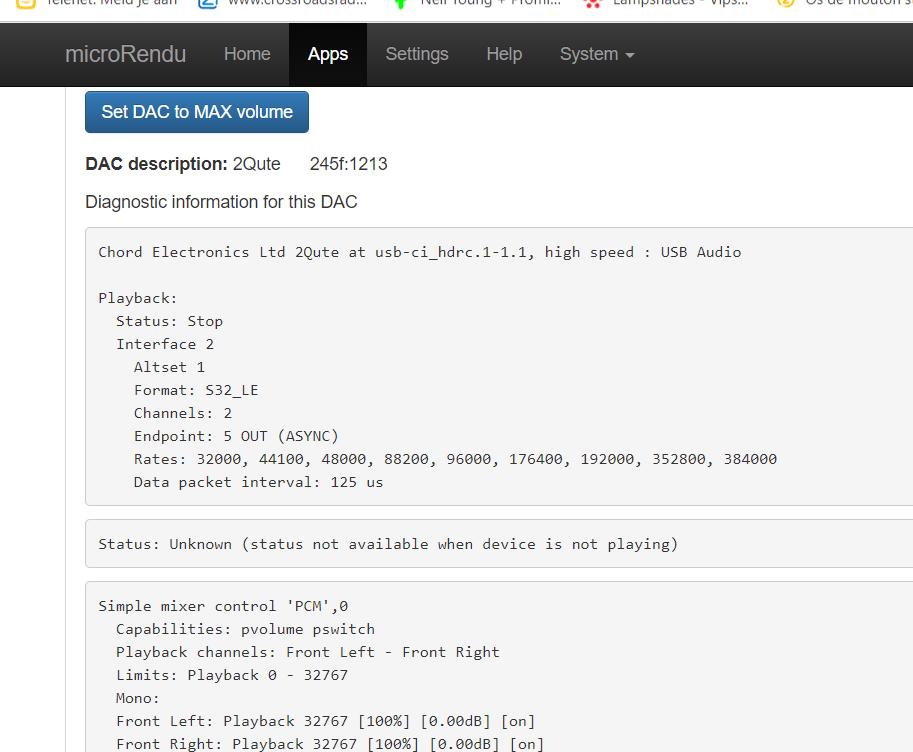Click Set DAC to MAX volume button
Viewport: 913px width, 752px height.
(197, 112)
